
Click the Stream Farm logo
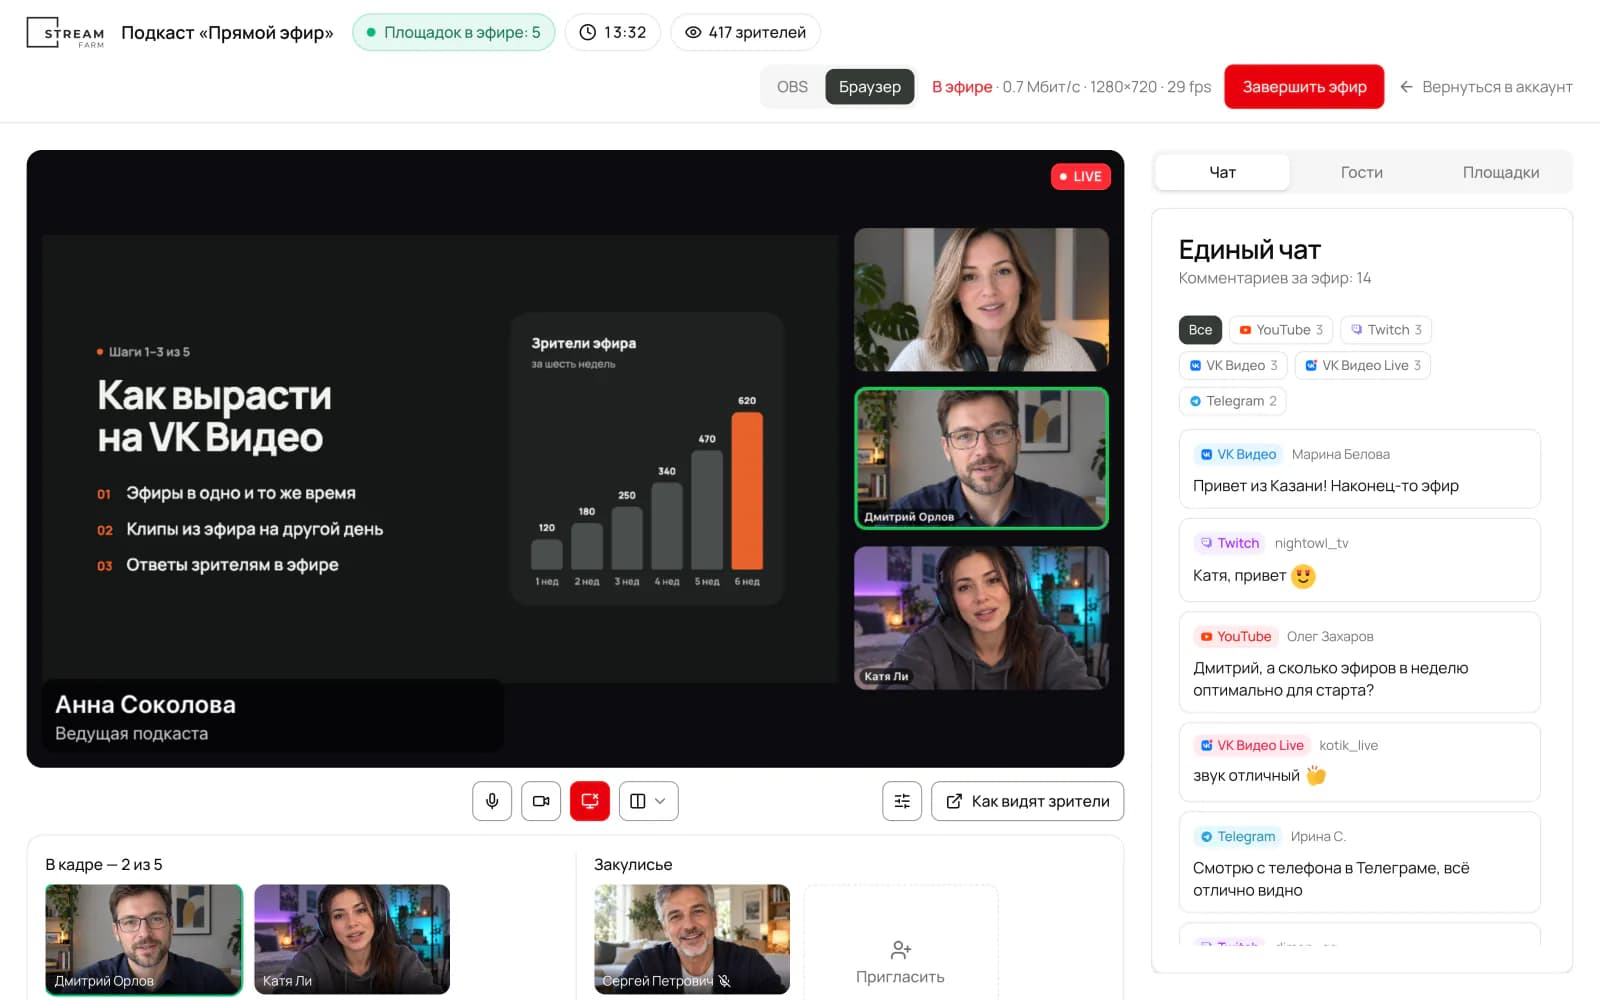point(65,33)
